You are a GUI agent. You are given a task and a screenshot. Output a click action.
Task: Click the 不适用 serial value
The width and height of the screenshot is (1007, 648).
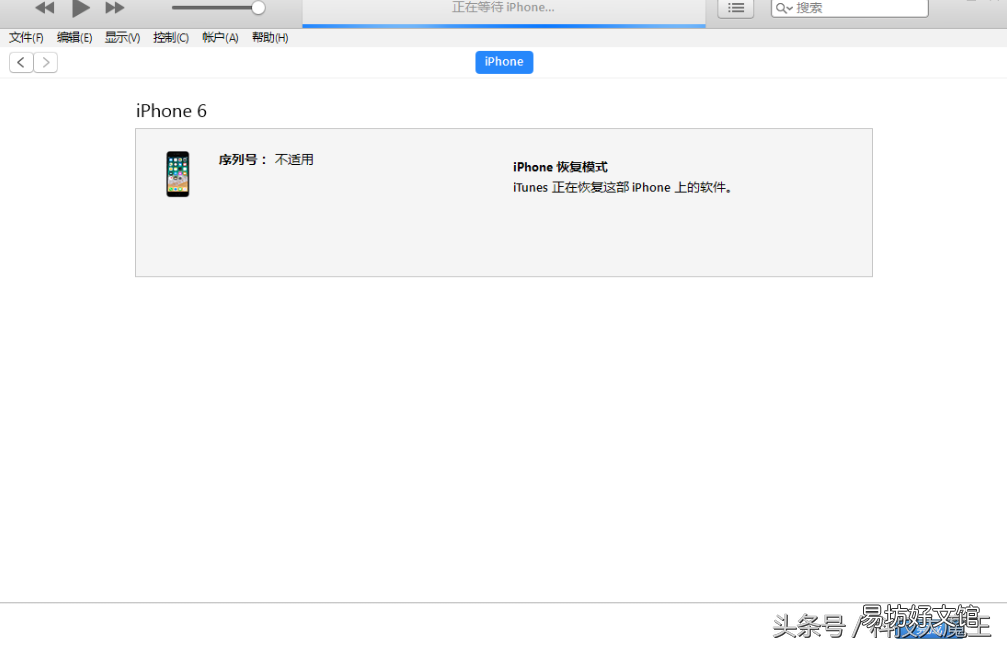294,159
